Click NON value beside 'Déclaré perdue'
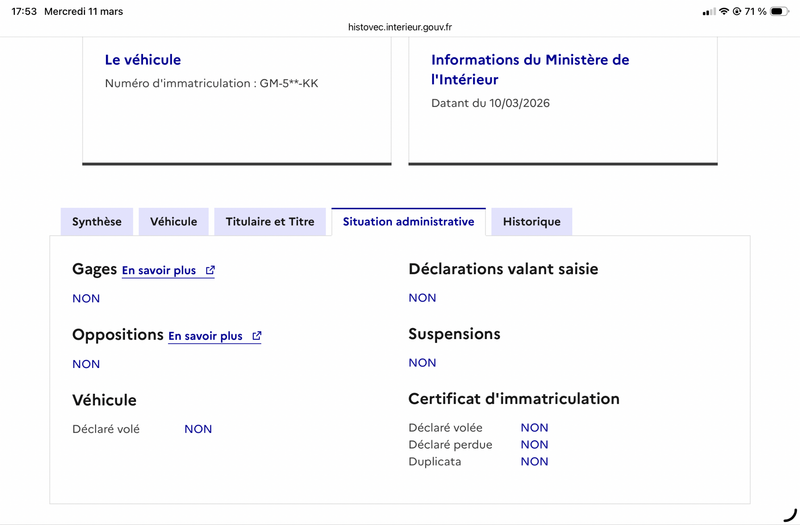800x525 pixels. (x=534, y=444)
